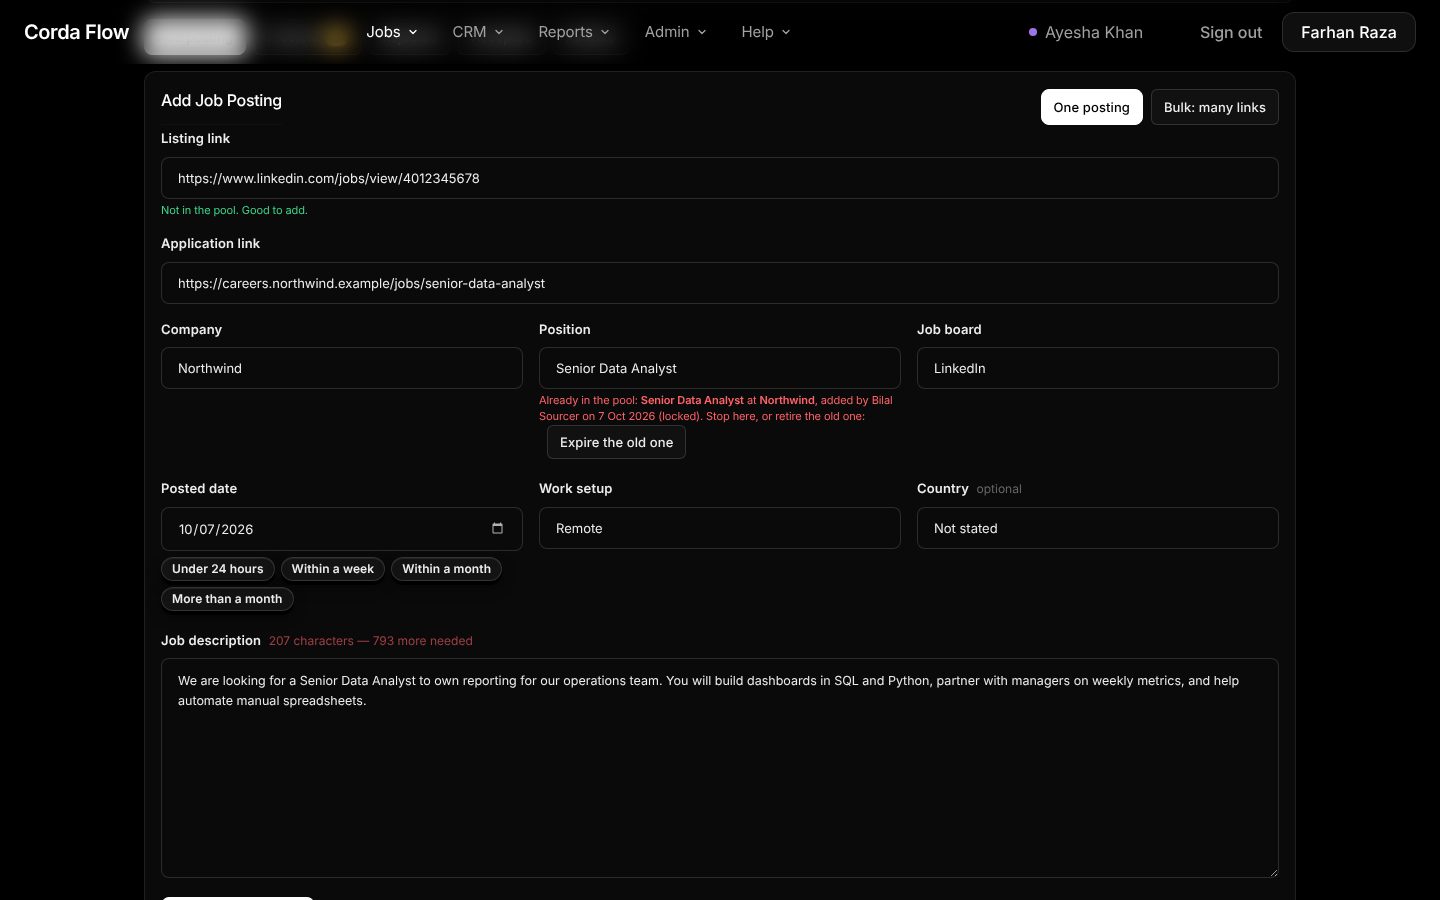The image size is (1440, 900).
Task: Click inside the Job description textarea
Action: click(x=719, y=768)
